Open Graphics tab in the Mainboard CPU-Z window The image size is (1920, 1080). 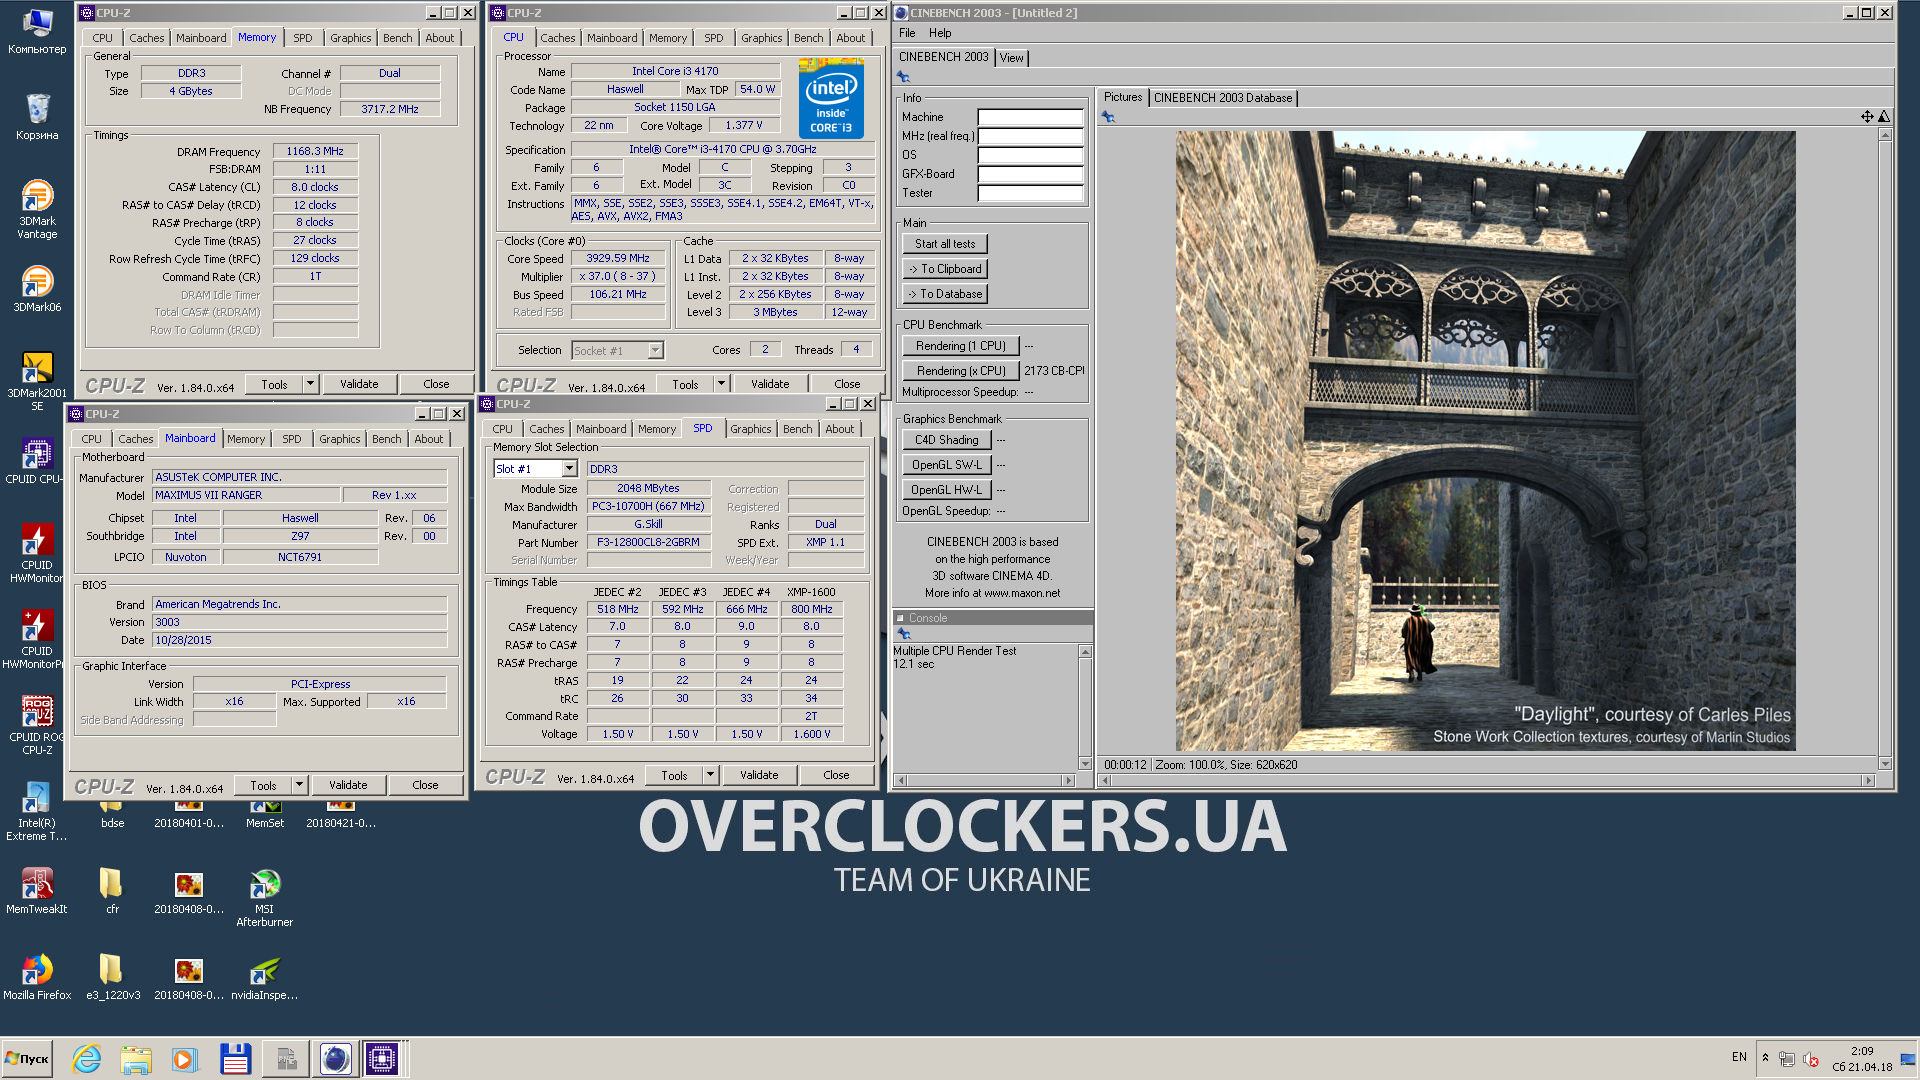pyautogui.click(x=340, y=439)
